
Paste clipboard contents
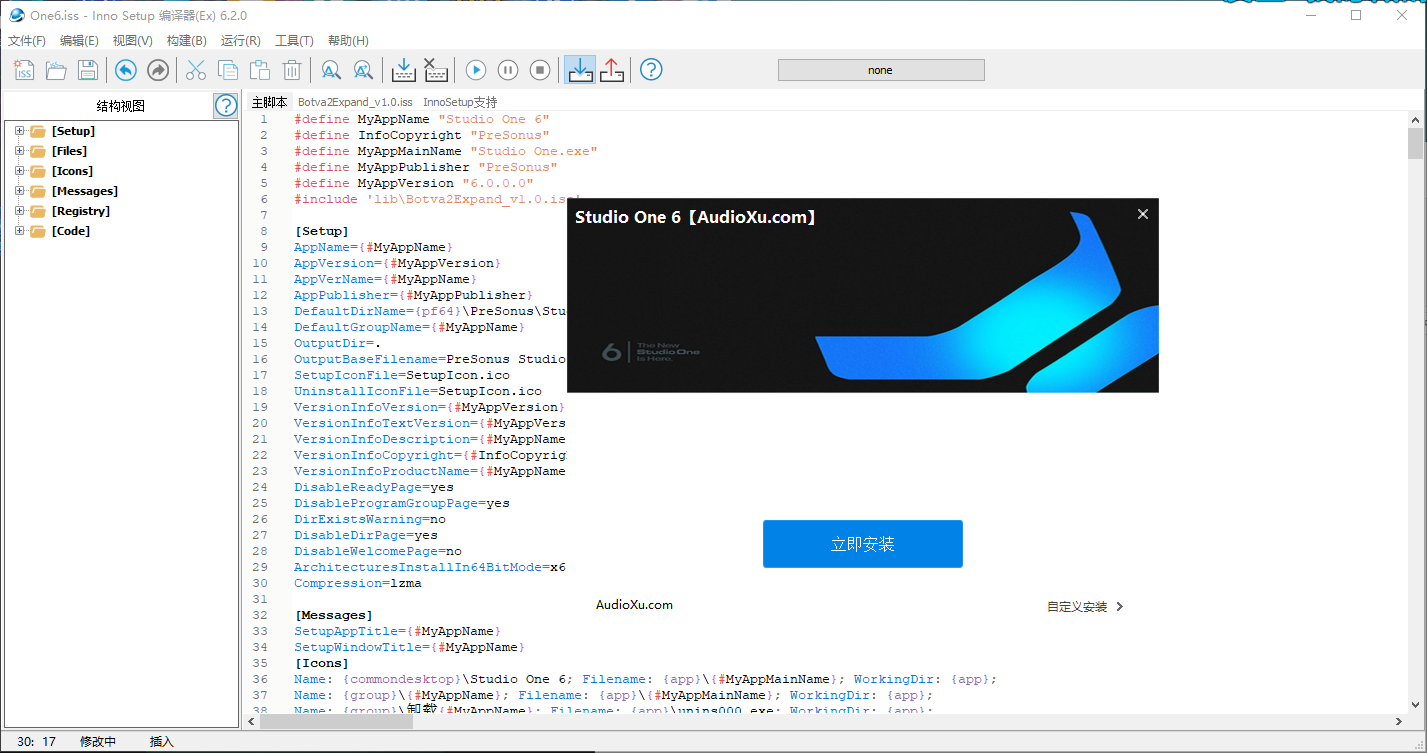(x=260, y=70)
